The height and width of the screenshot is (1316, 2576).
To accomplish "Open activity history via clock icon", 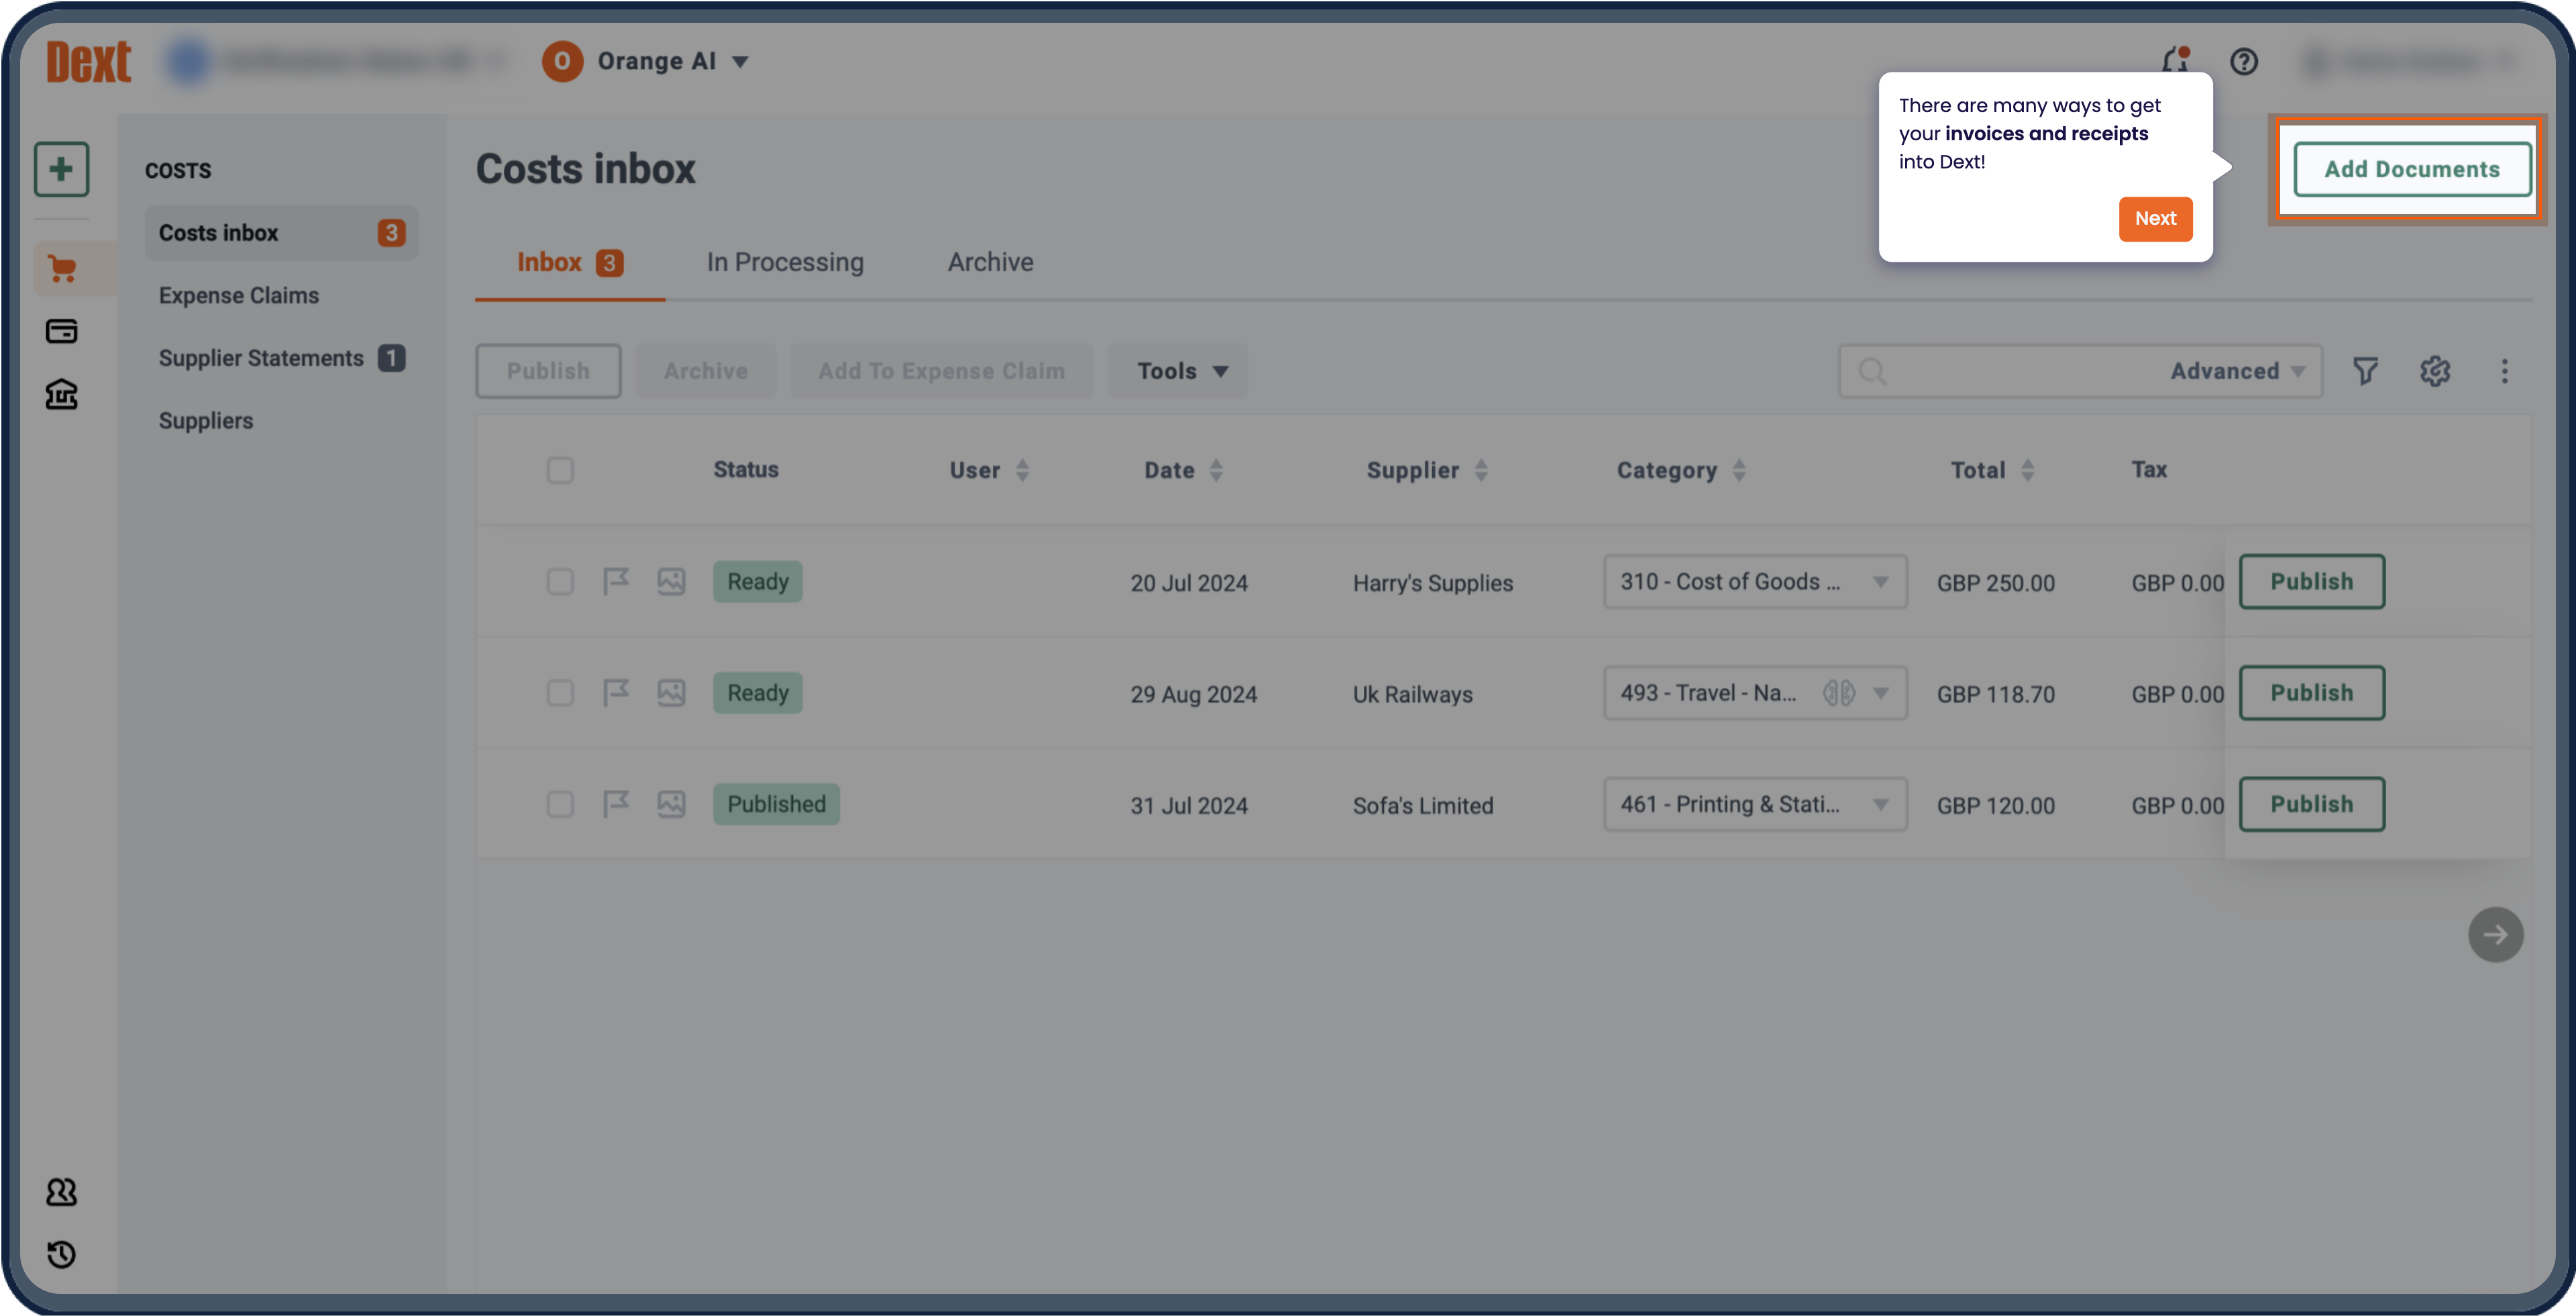I will (x=62, y=1256).
